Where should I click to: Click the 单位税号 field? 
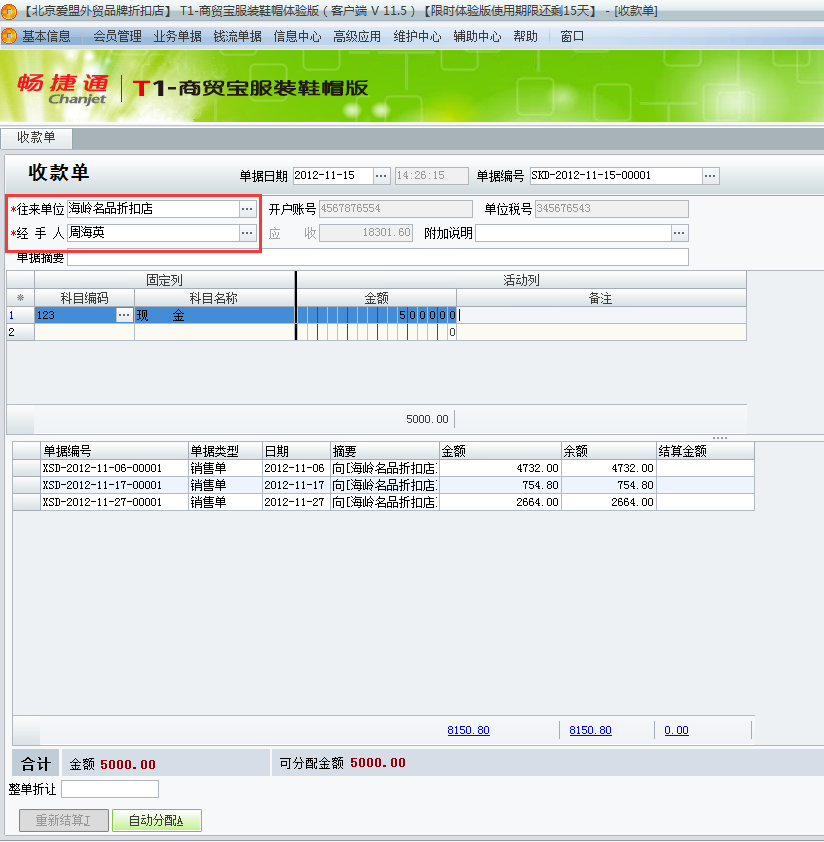(612, 209)
